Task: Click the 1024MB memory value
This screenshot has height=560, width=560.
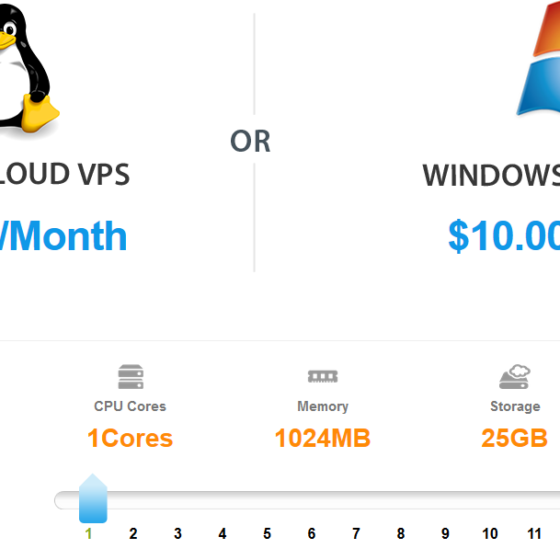Action: 322,438
